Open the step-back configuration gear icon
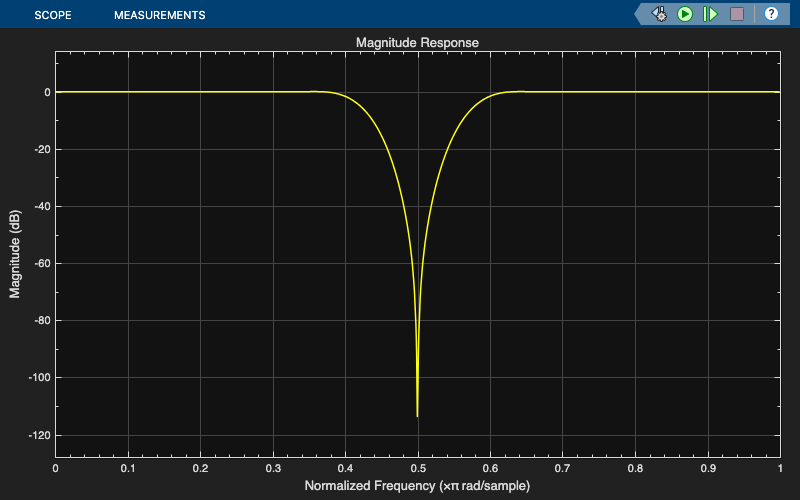Image resolution: width=800 pixels, height=500 pixels. pyautogui.click(x=659, y=14)
